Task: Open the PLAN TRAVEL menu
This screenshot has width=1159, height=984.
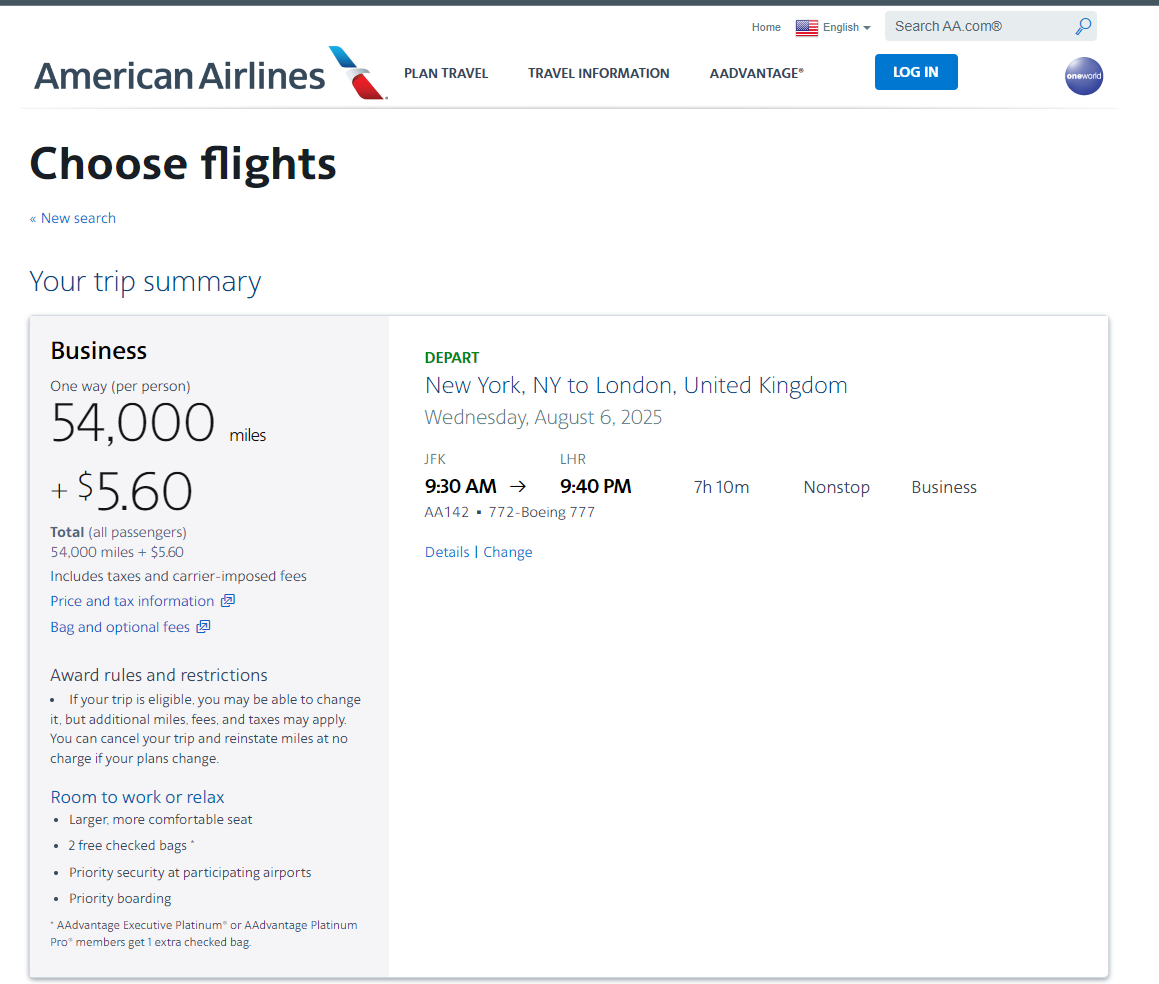Action: pos(445,73)
